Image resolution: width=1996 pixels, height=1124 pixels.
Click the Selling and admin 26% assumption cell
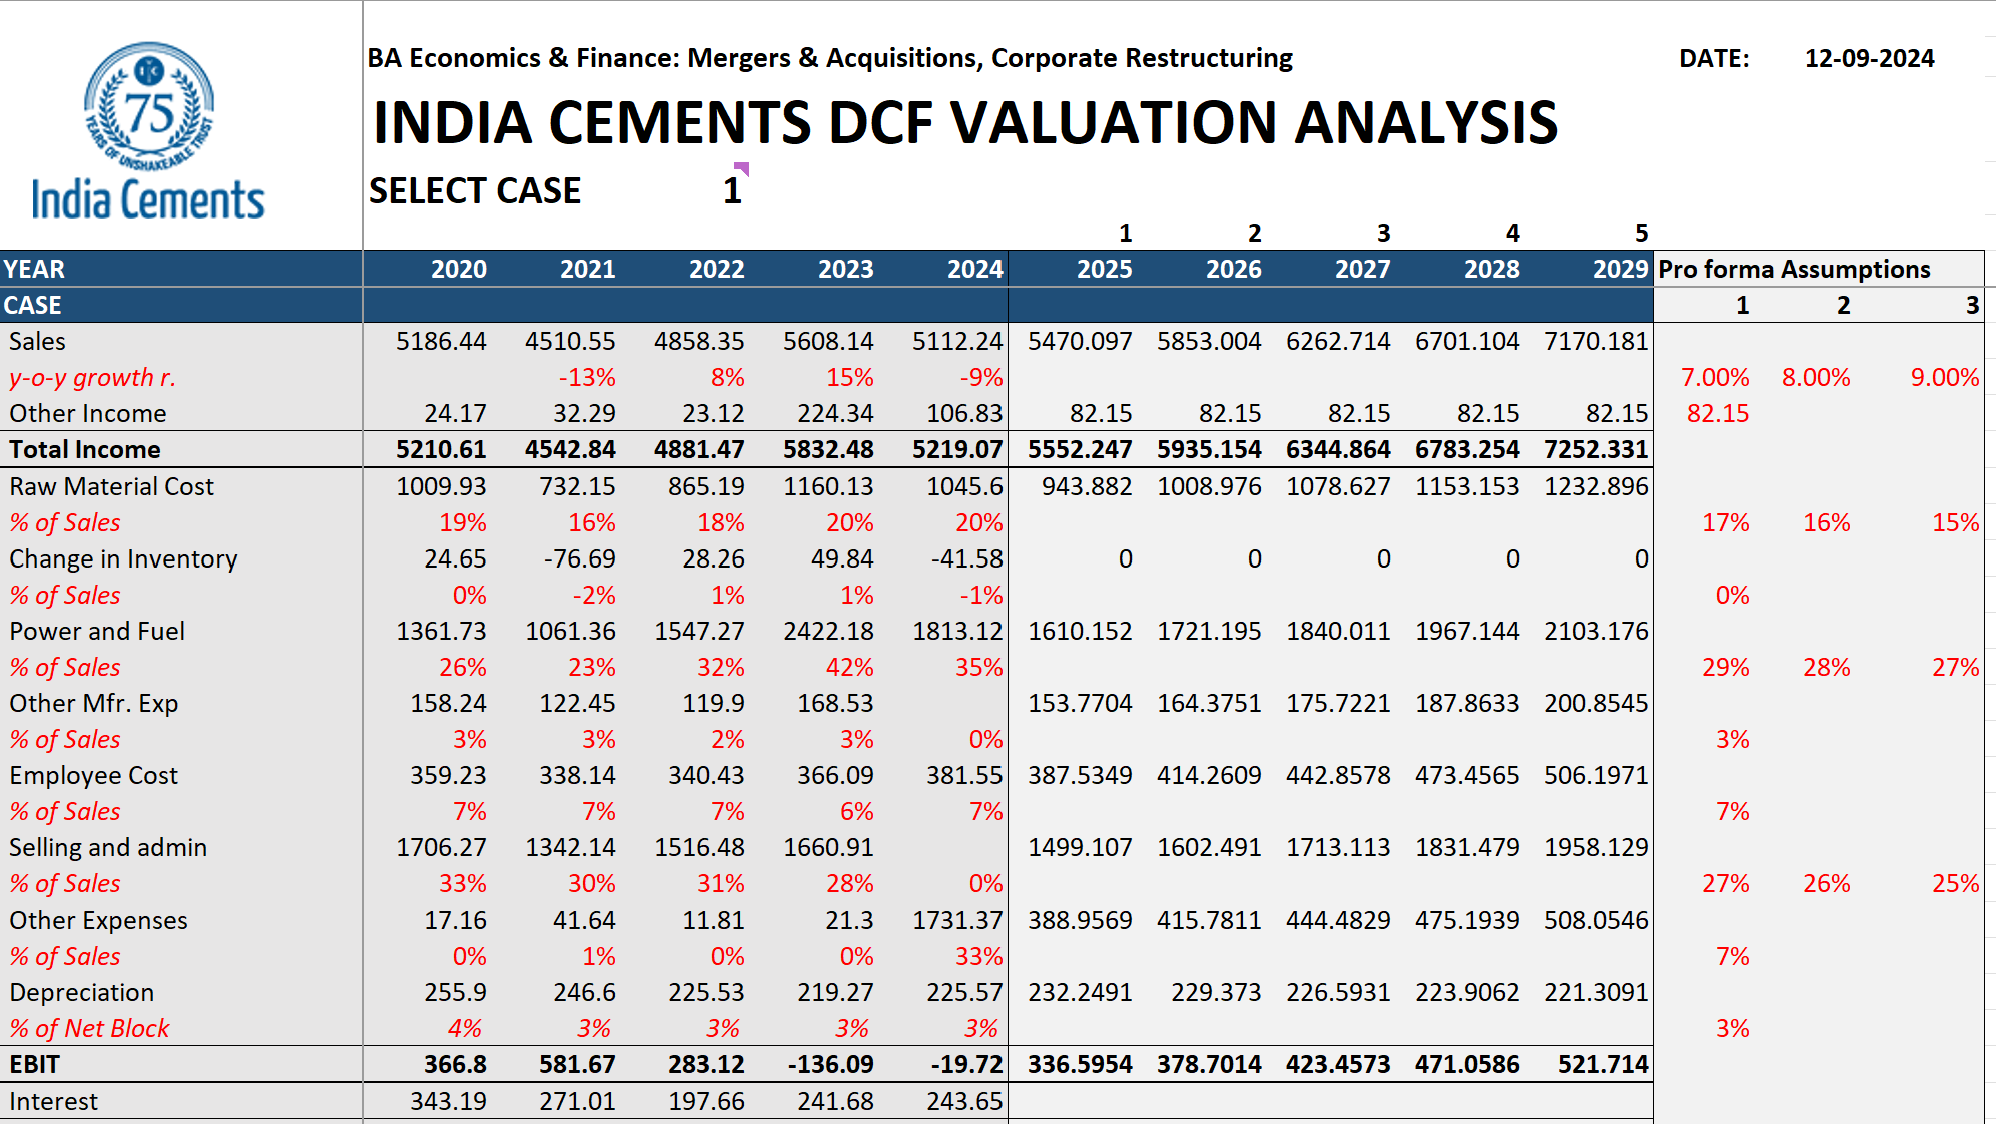[1826, 884]
